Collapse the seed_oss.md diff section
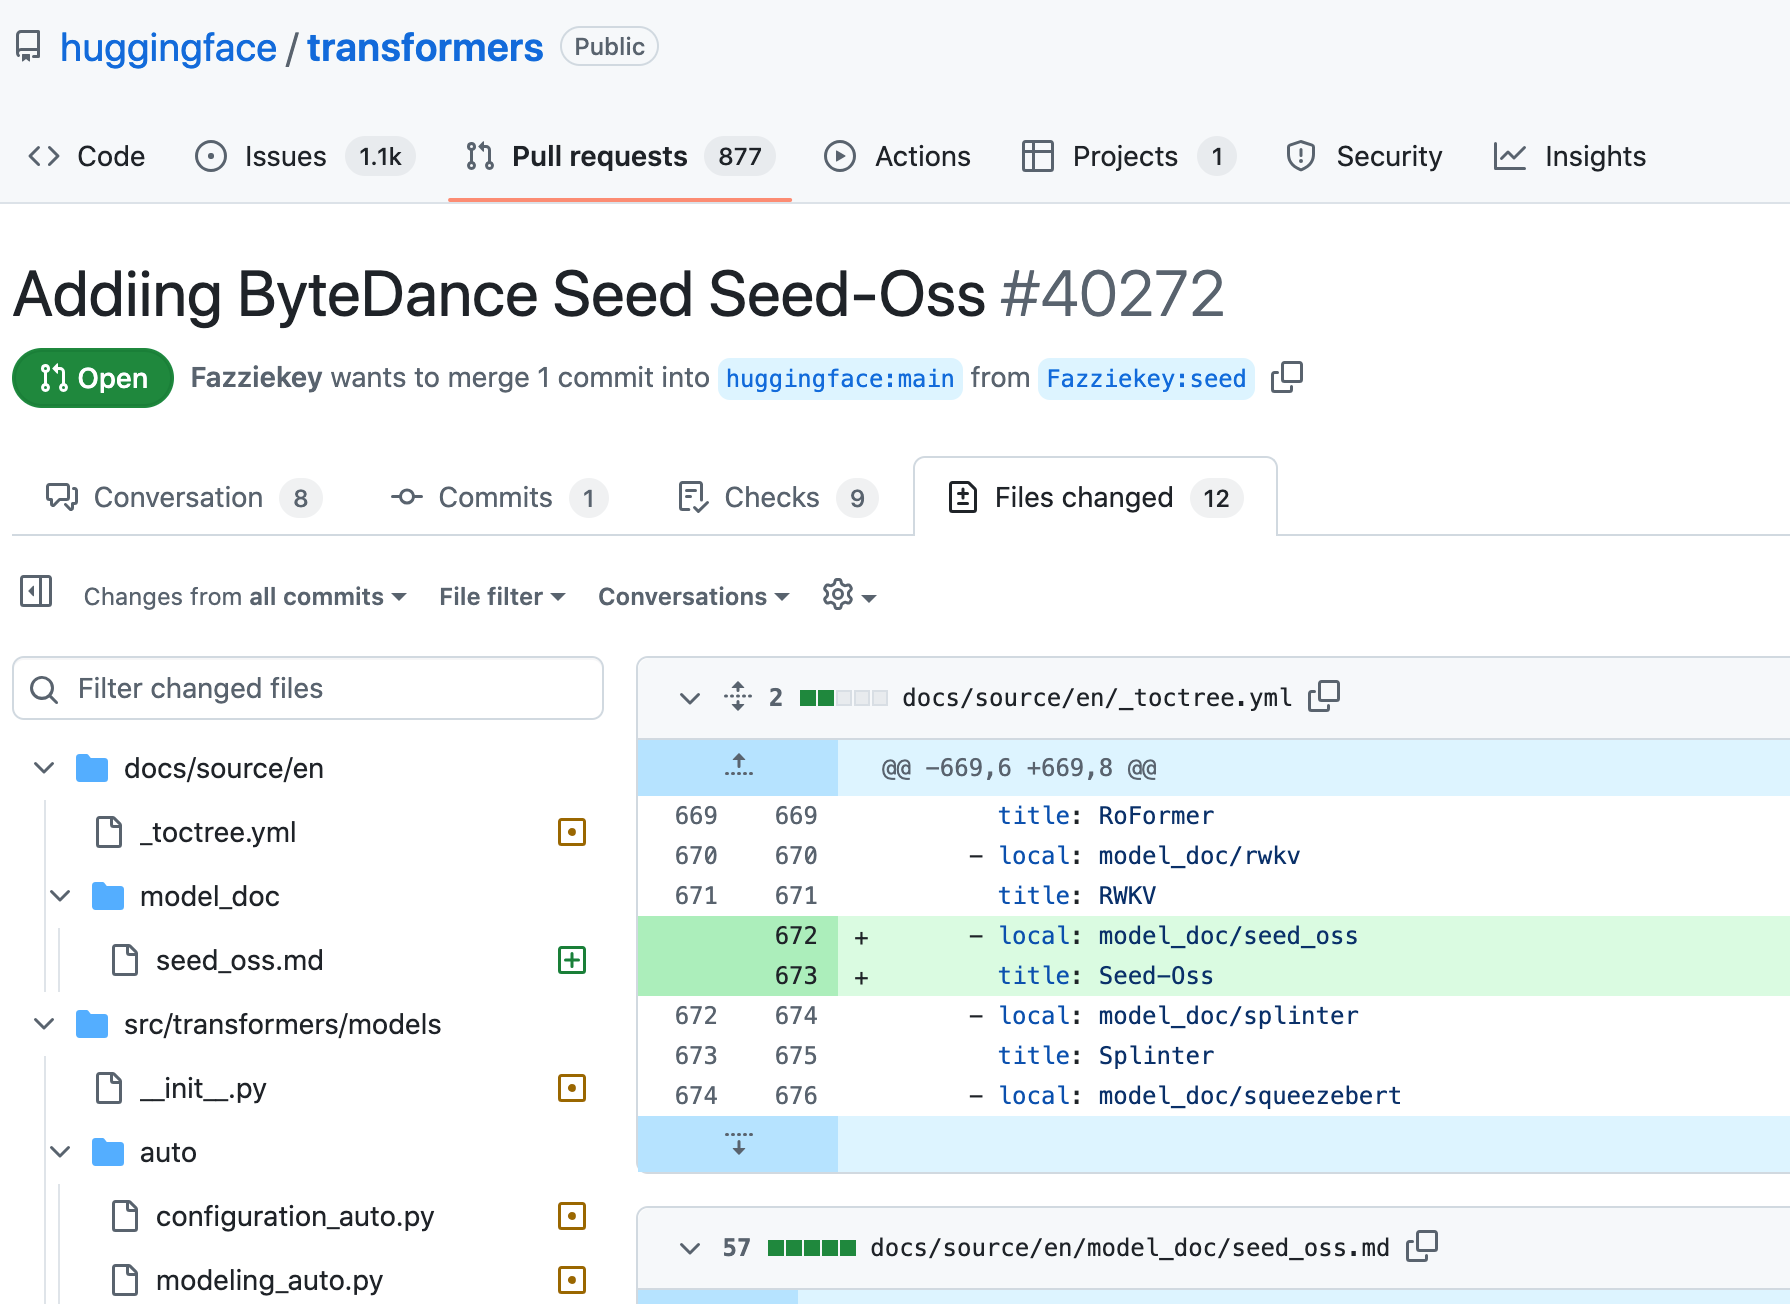 coord(689,1248)
